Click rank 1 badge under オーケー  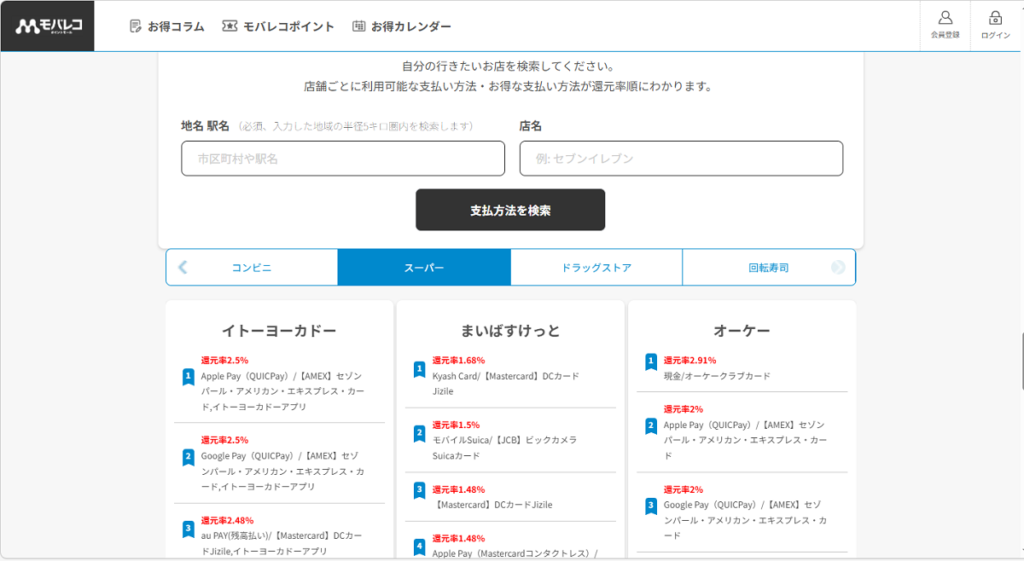pos(650,361)
